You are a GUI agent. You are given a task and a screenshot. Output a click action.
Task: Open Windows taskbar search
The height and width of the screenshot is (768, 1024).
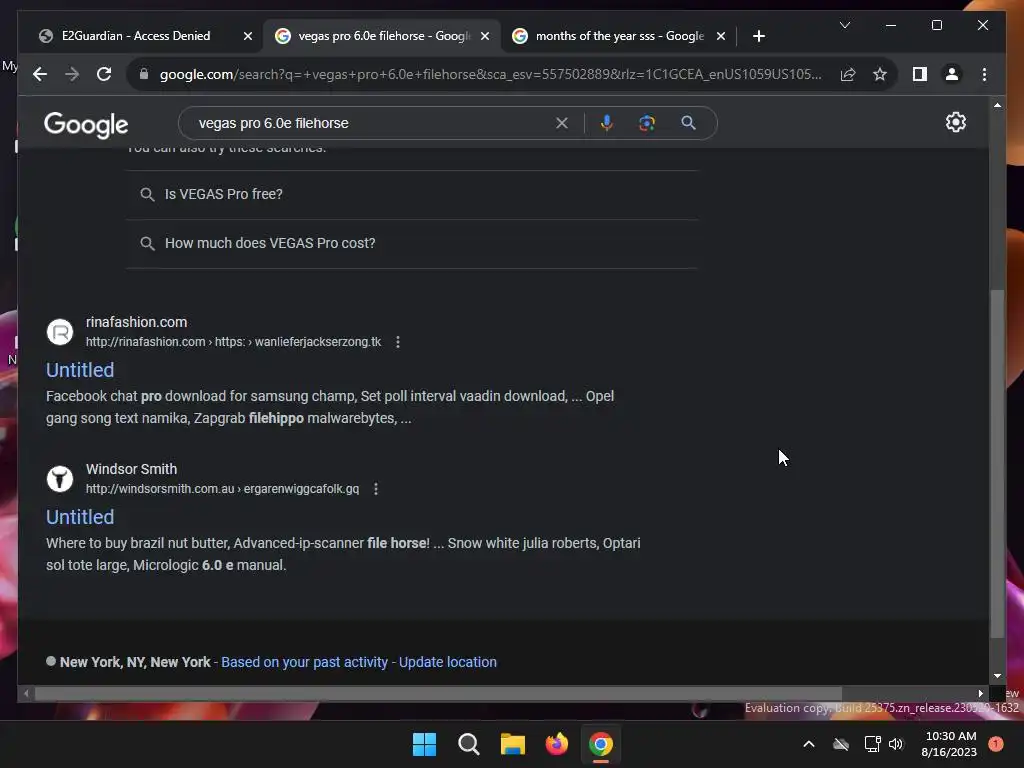tap(468, 744)
